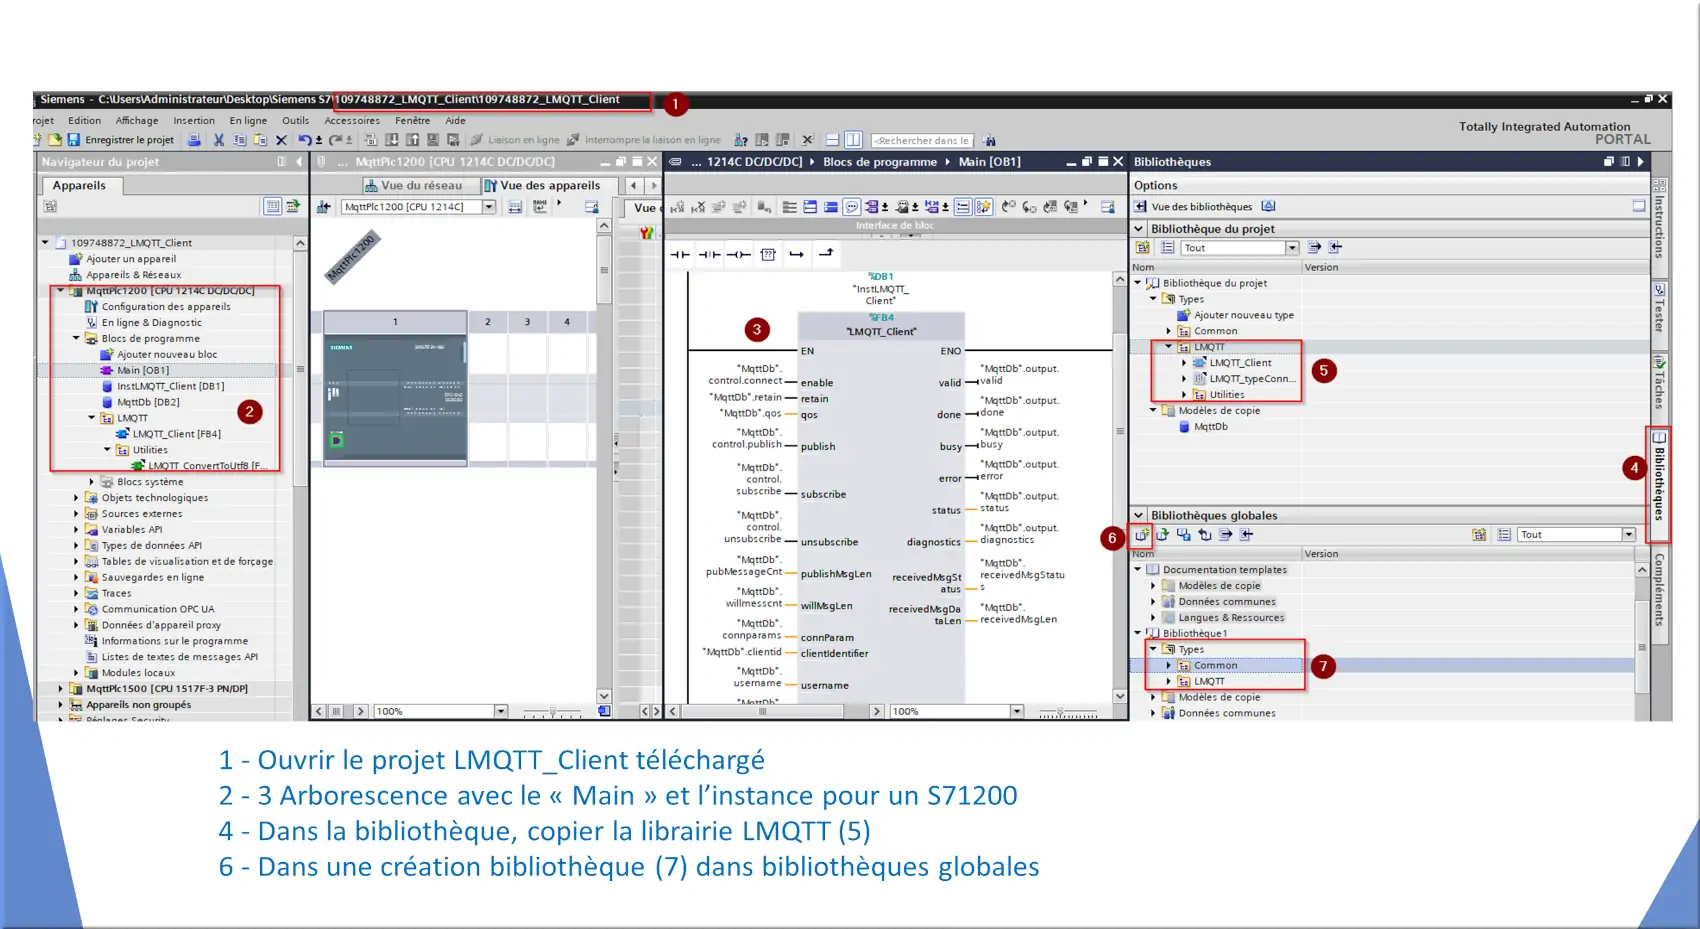Click the open global library icon
The image size is (1700, 929).
[x=1163, y=535]
